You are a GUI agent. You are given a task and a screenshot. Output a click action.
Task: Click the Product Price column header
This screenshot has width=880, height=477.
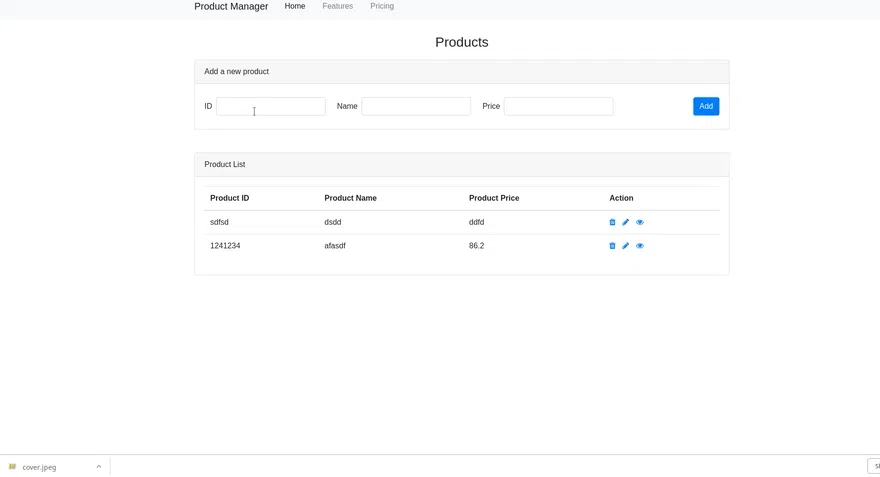tap(494, 198)
